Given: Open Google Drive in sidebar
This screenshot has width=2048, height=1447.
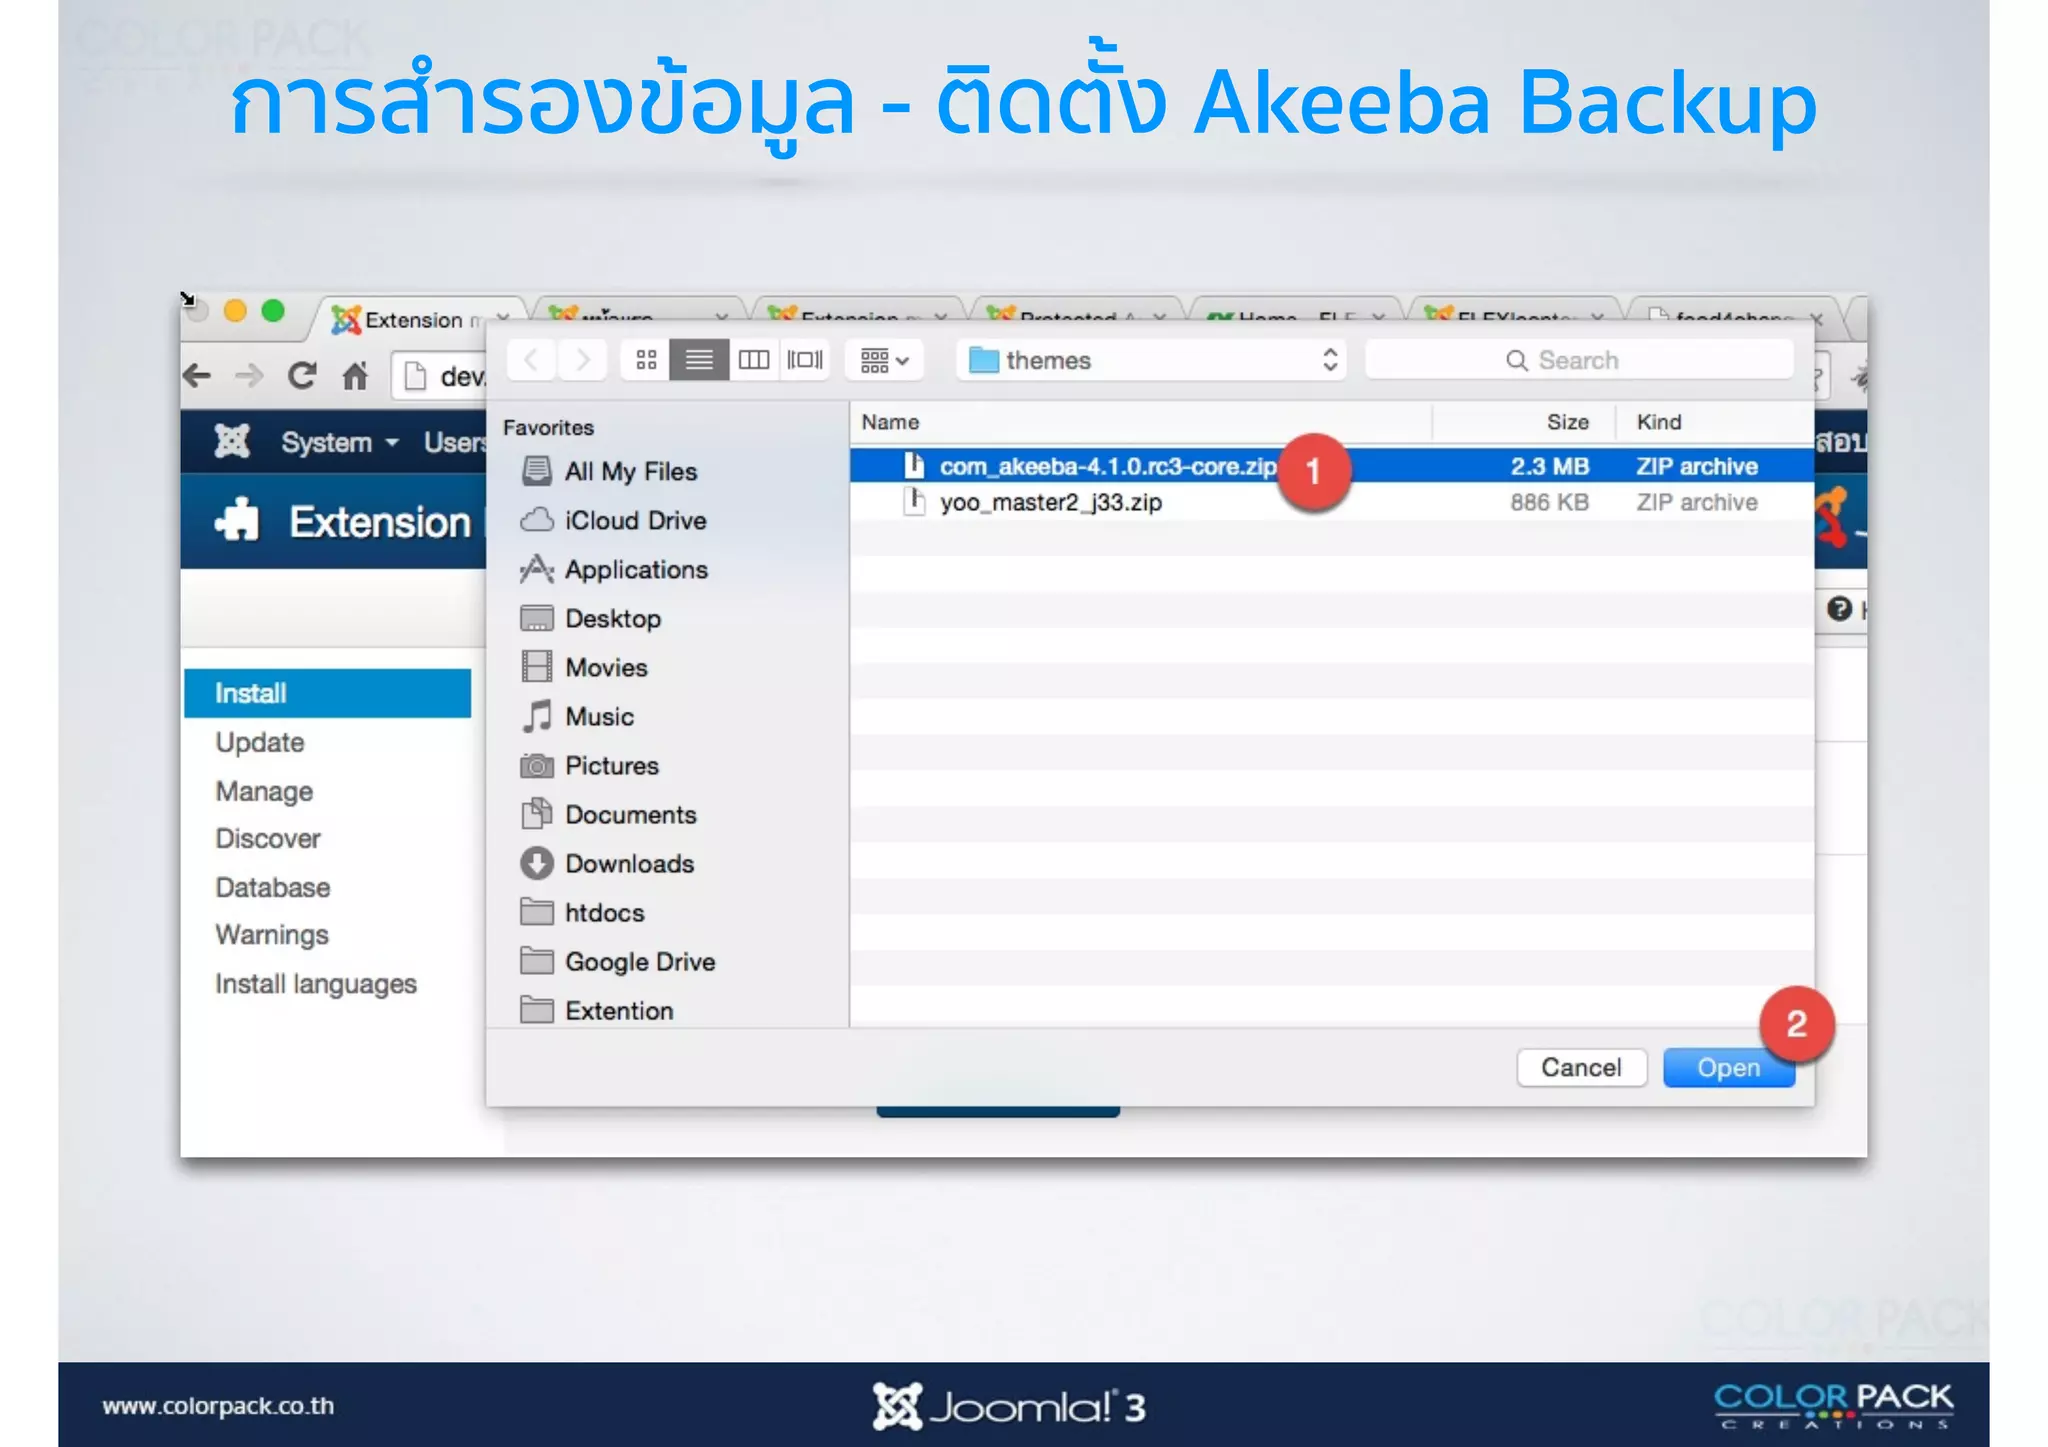Looking at the screenshot, I should click(x=640, y=961).
